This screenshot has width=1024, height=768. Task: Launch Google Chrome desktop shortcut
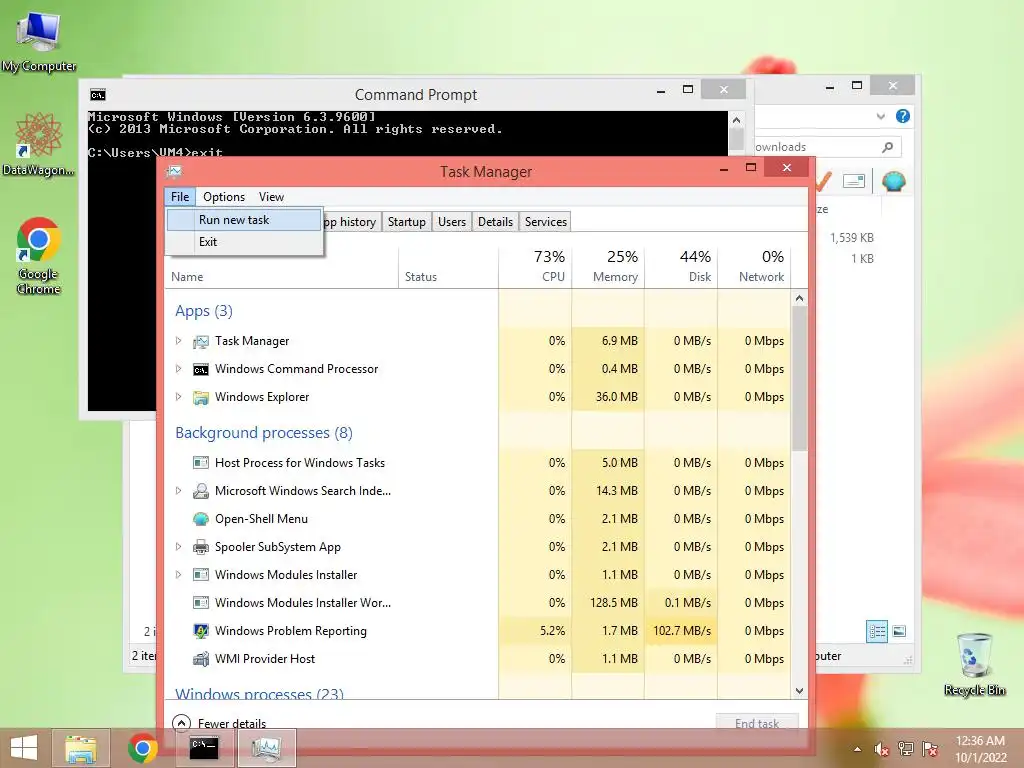pyautogui.click(x=39, y=255)
